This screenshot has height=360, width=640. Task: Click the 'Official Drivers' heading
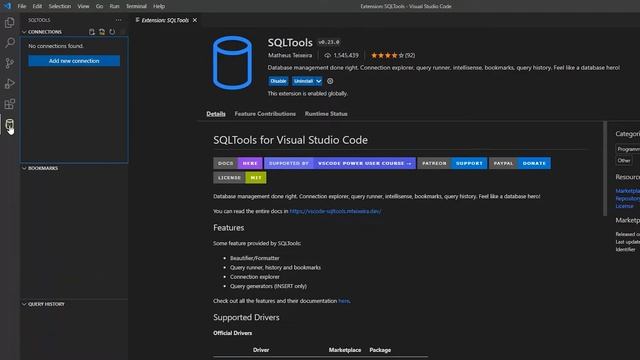(x=232, y=333)
